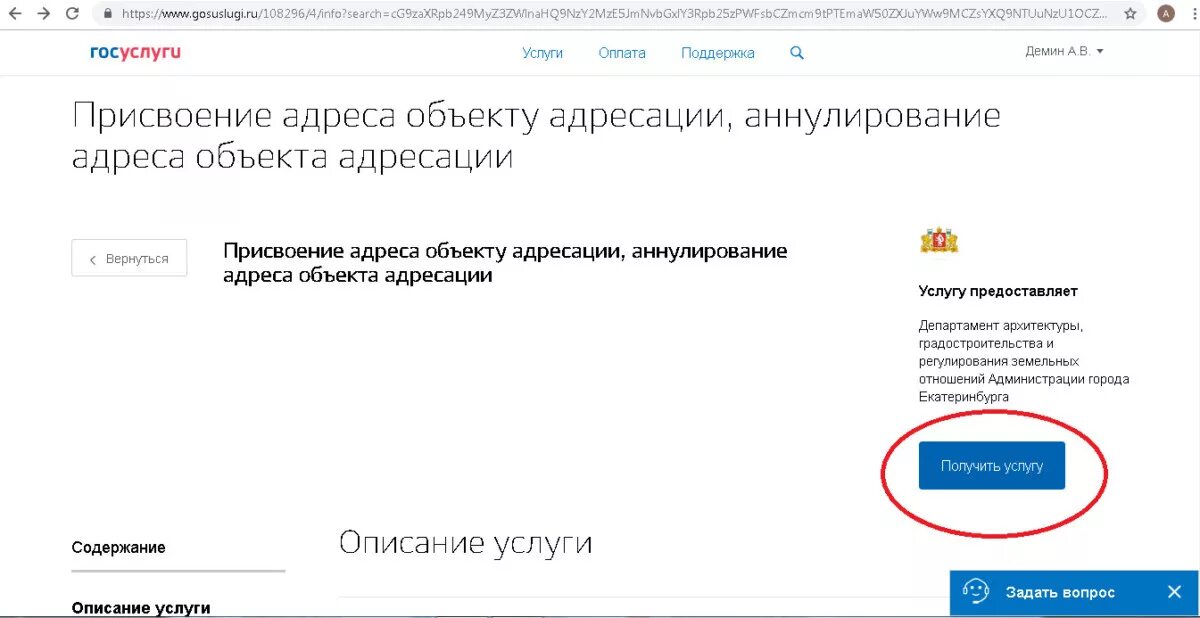This screenshot has height=618, width=1200.
Task: Close the Задать вопрос chat widget
Action: [1174, 592]
